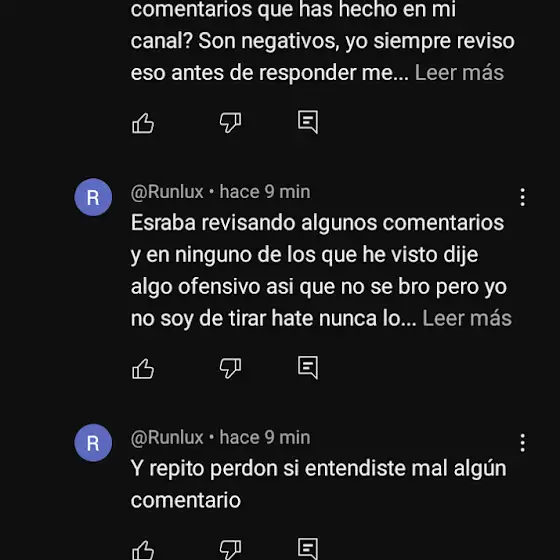Reply to Runlux's 'Esraba revisando' comment

pos(308,368)
